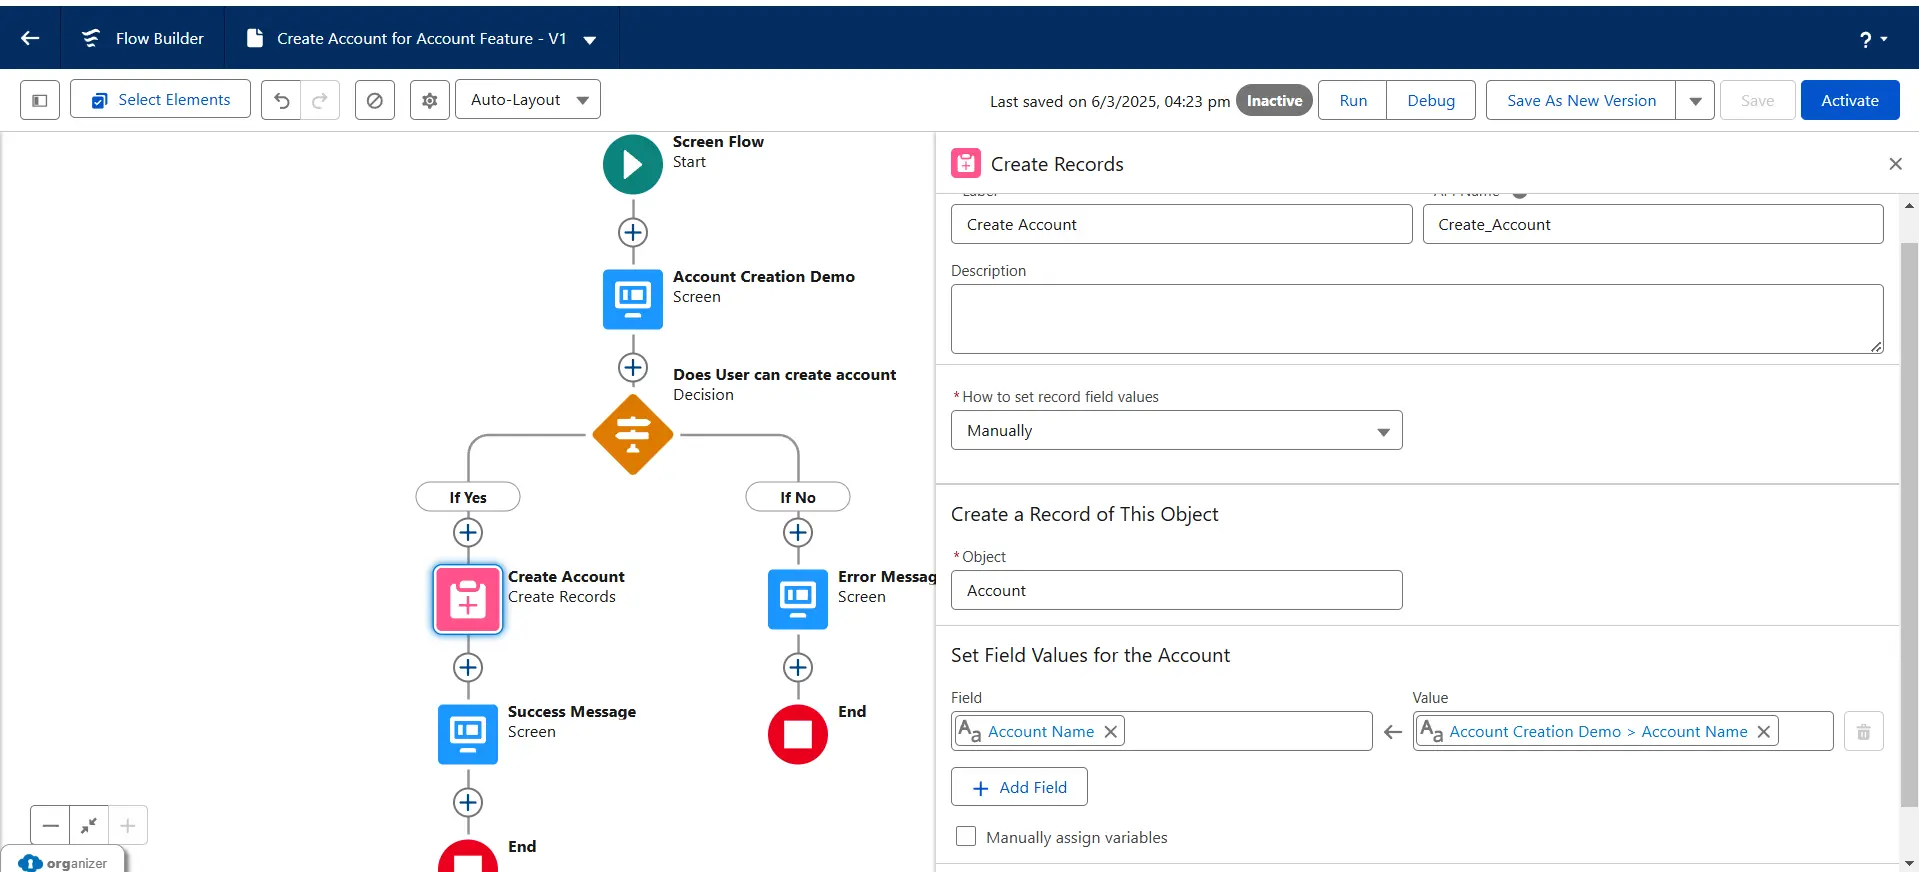
Task: Click the Account Name field pill
Action: click(1040, 732)
